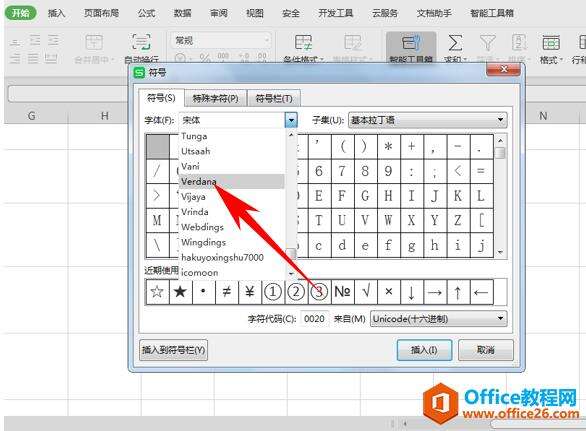Choose the right arrow recent symbol
Image resolution: width=586 pixels, height=431 pixels.
pos(435,291)
